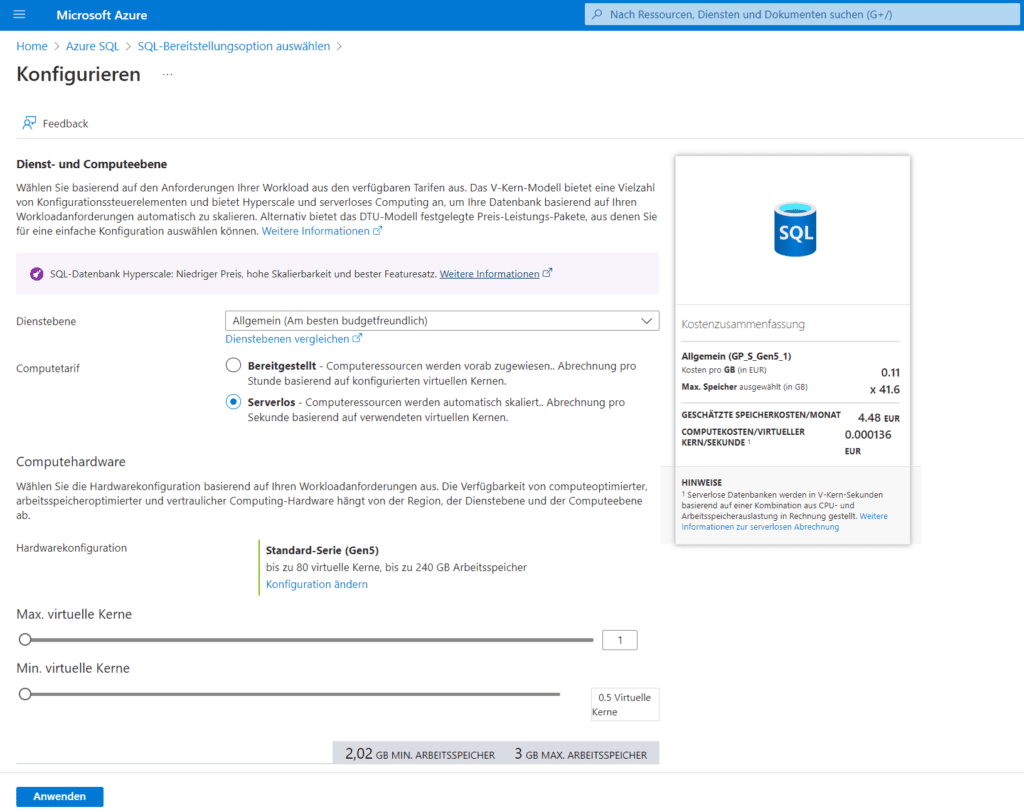Click Kostenzusammenfassung heading
1024x812 pixels.
743,324
